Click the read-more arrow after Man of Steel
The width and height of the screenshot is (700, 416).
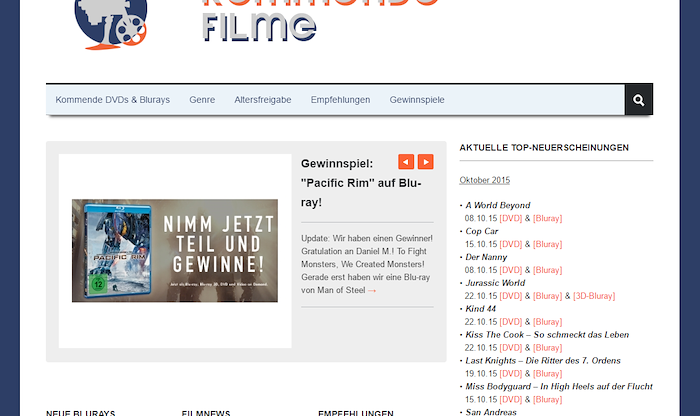(372, 291)
